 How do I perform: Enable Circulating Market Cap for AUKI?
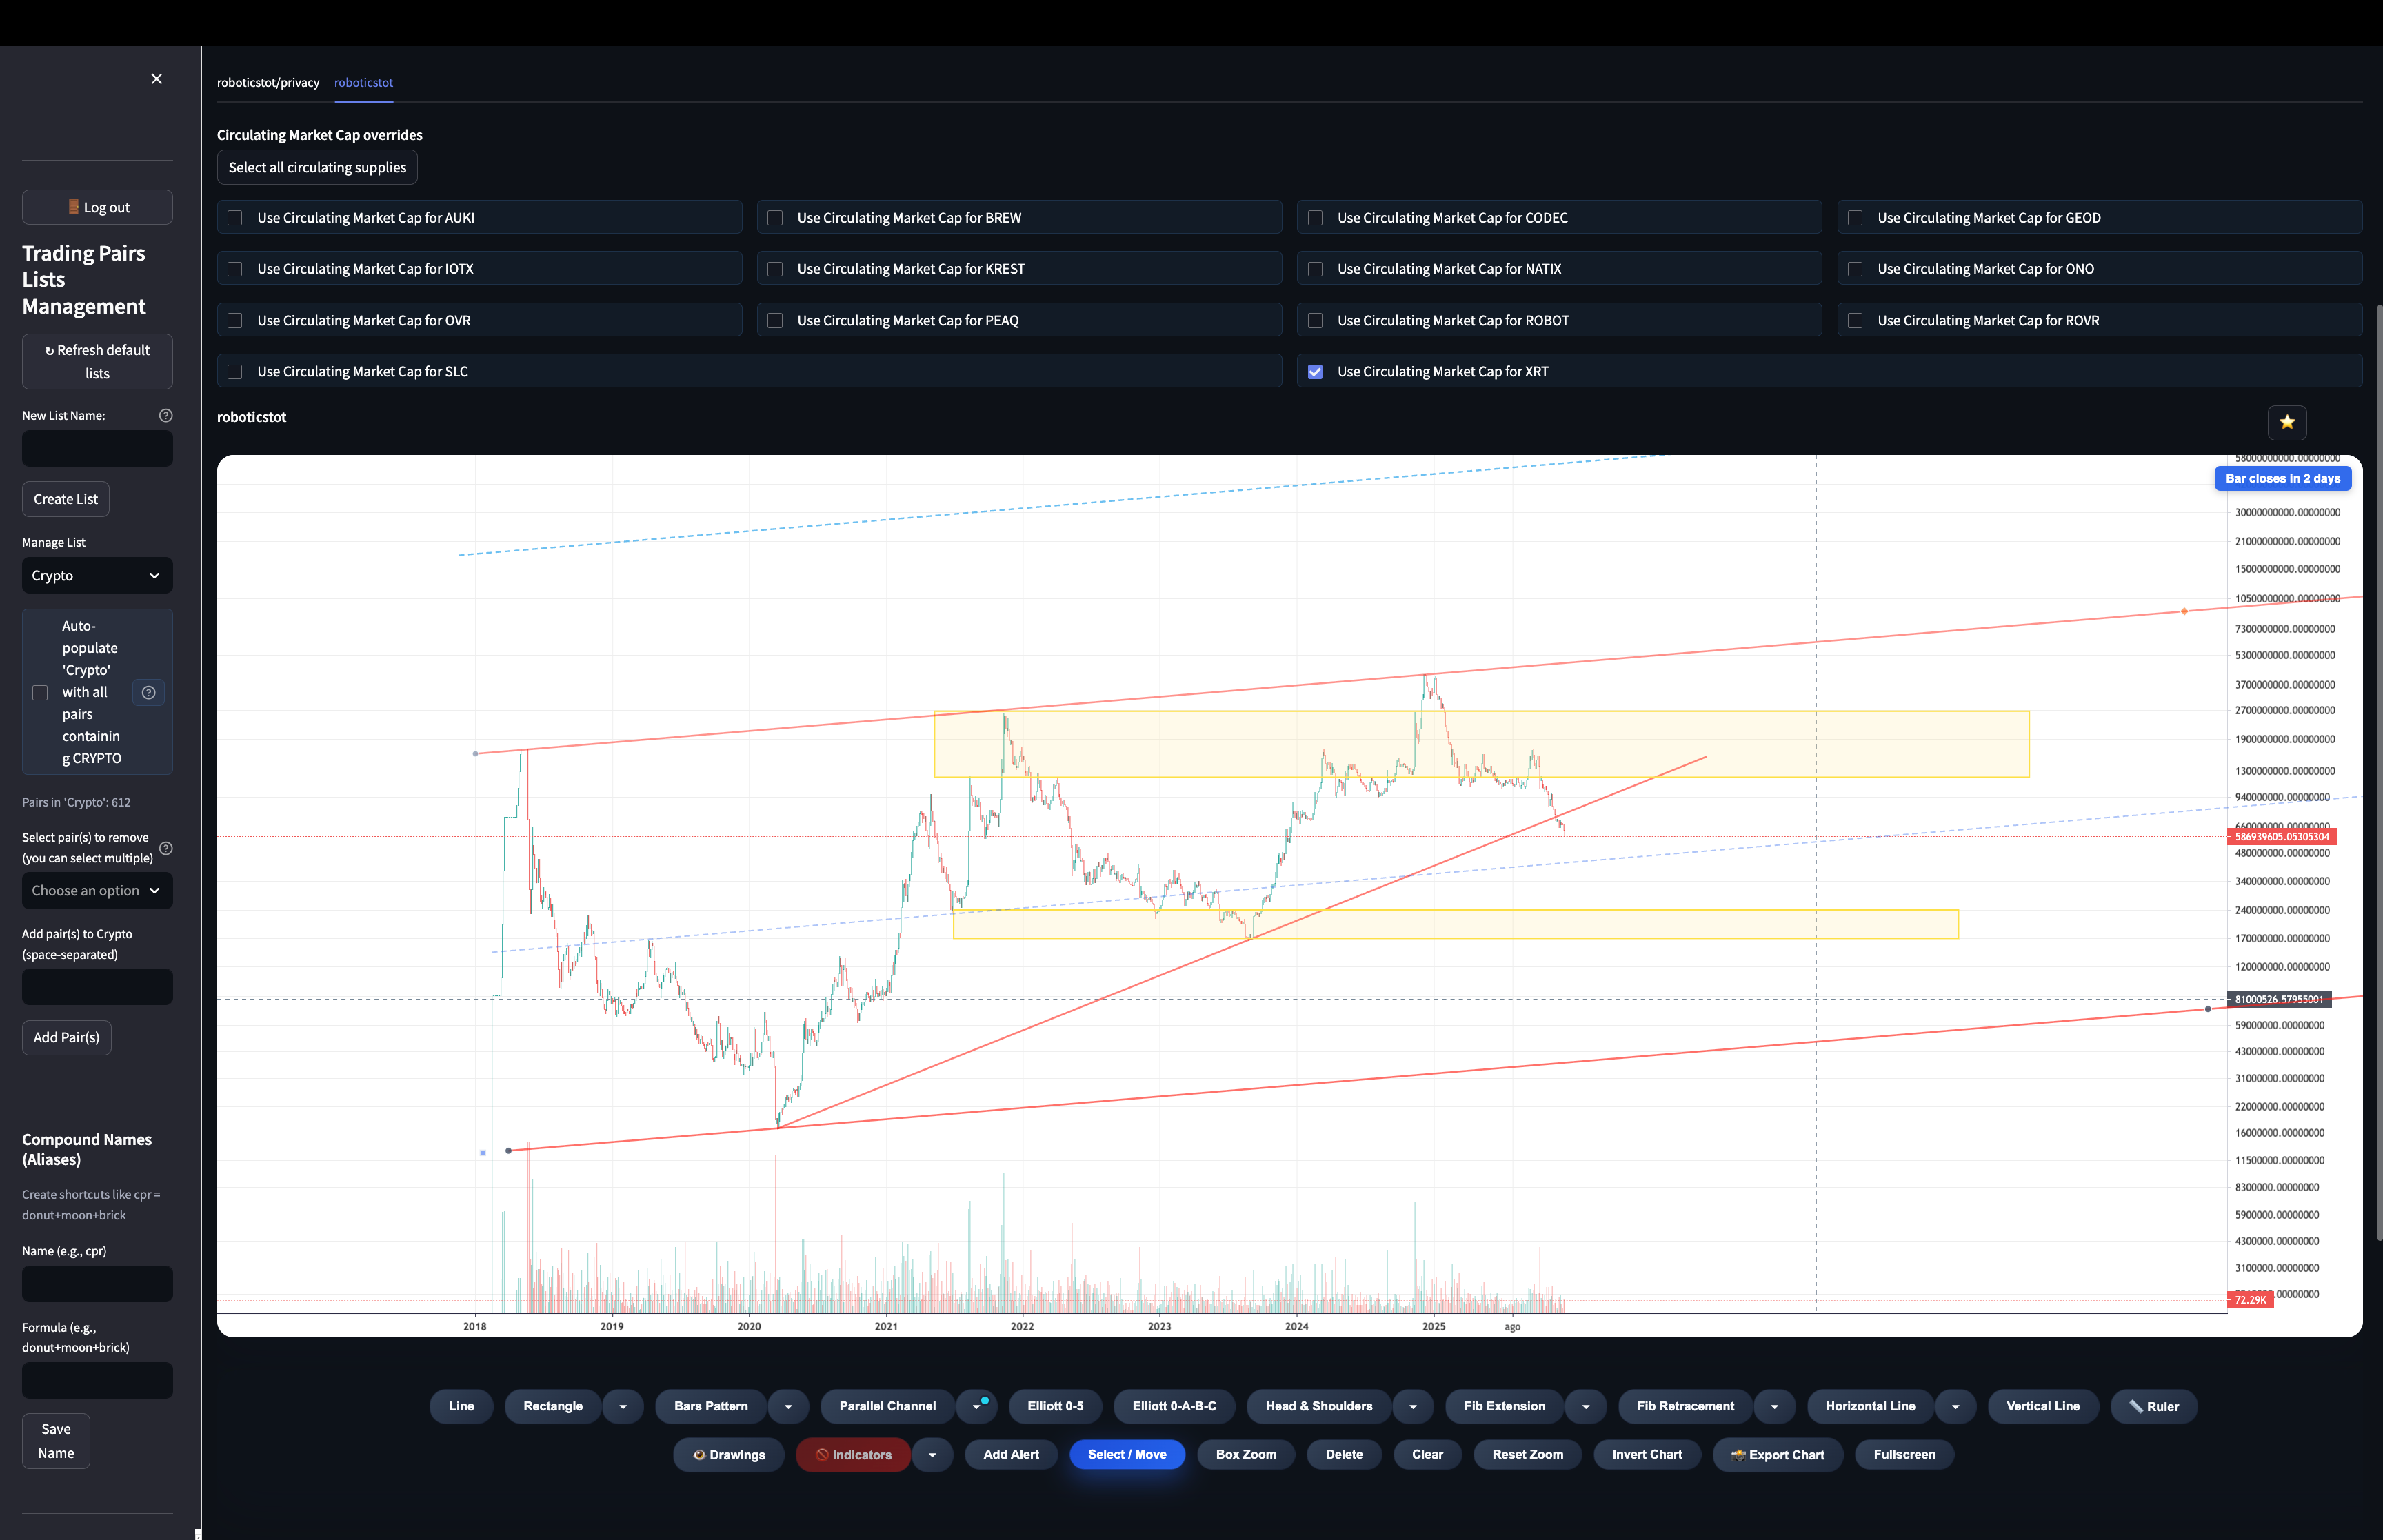tap(235, 218)
